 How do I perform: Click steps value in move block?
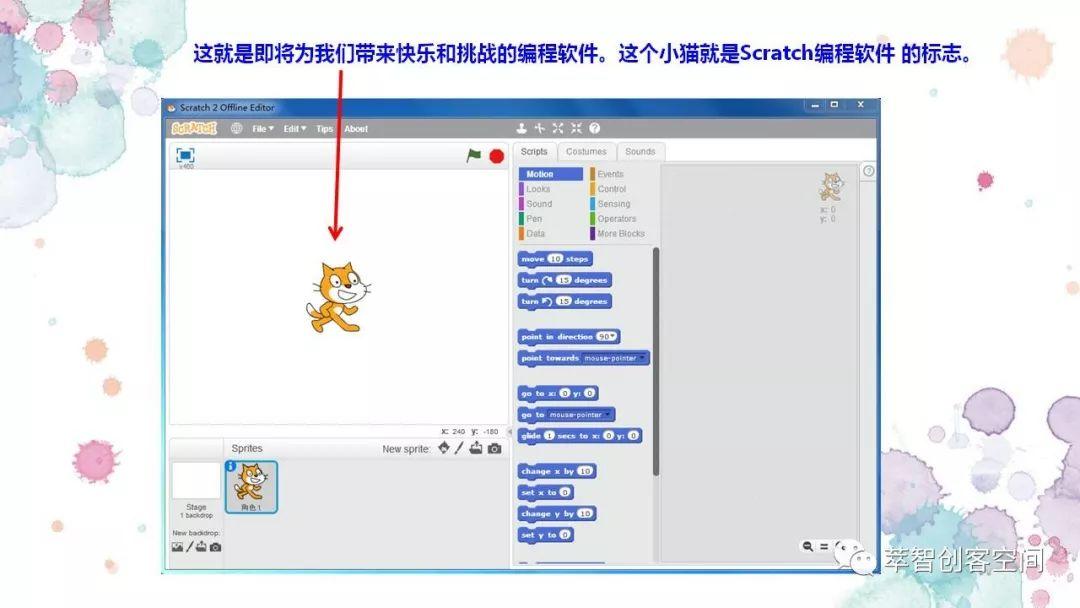[x=555, y=259]
